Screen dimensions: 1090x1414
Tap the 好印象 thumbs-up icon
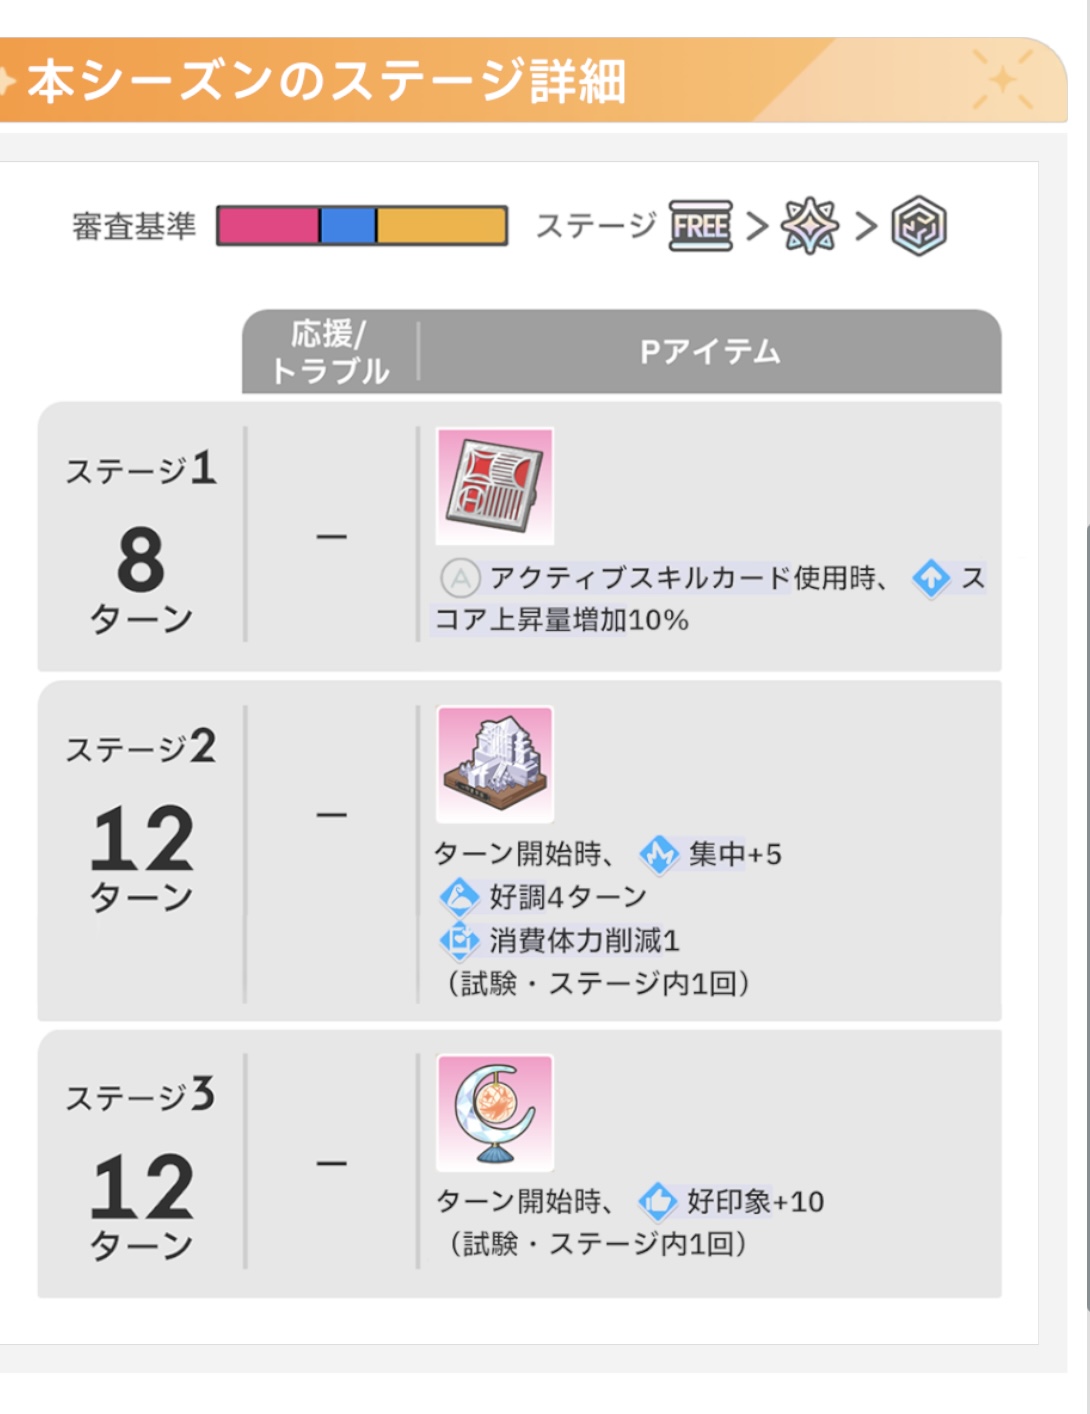point(657,1201)
